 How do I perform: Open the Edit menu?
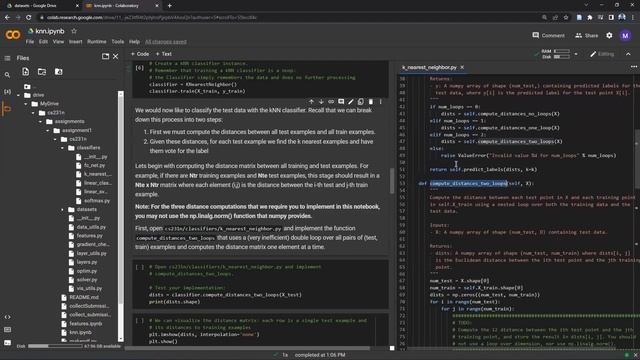[43, 42]
